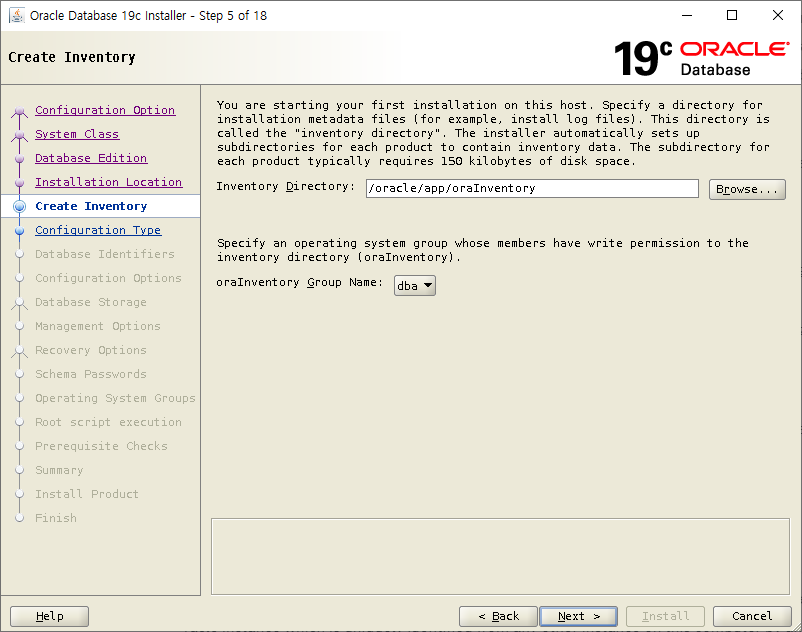The width and height of the screenshot is (802, 632).
Task: Click the Configuration Option step node icon
Action: [19, 111]
